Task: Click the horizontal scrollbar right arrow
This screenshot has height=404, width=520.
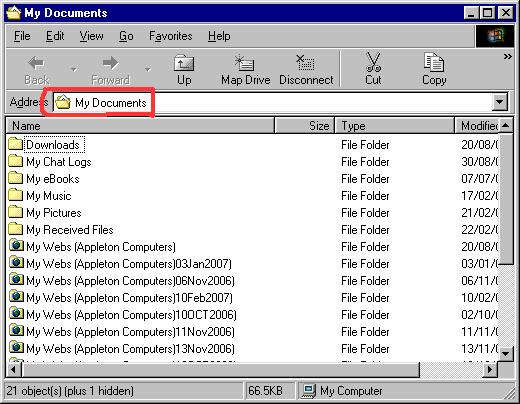Action: tap(490, 369)
